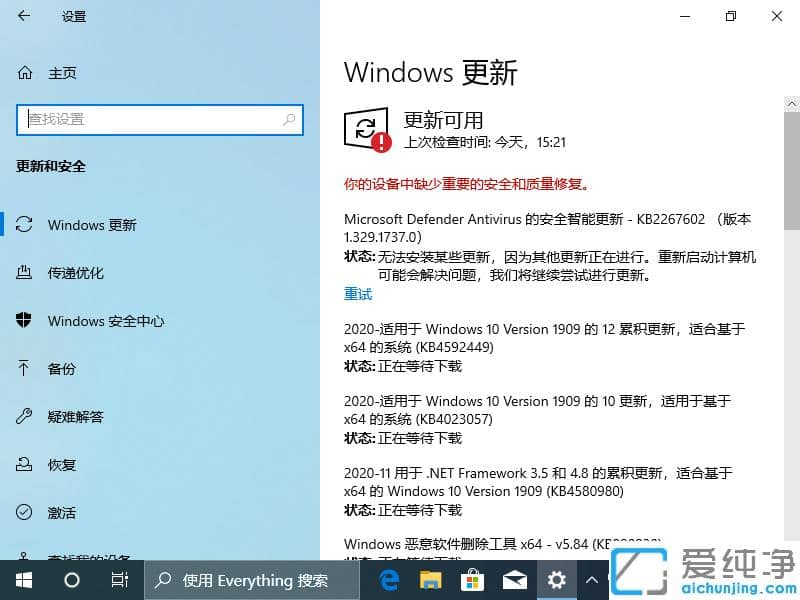
Task: Click the 恢复 recovery icon
Action: point(24,465)
